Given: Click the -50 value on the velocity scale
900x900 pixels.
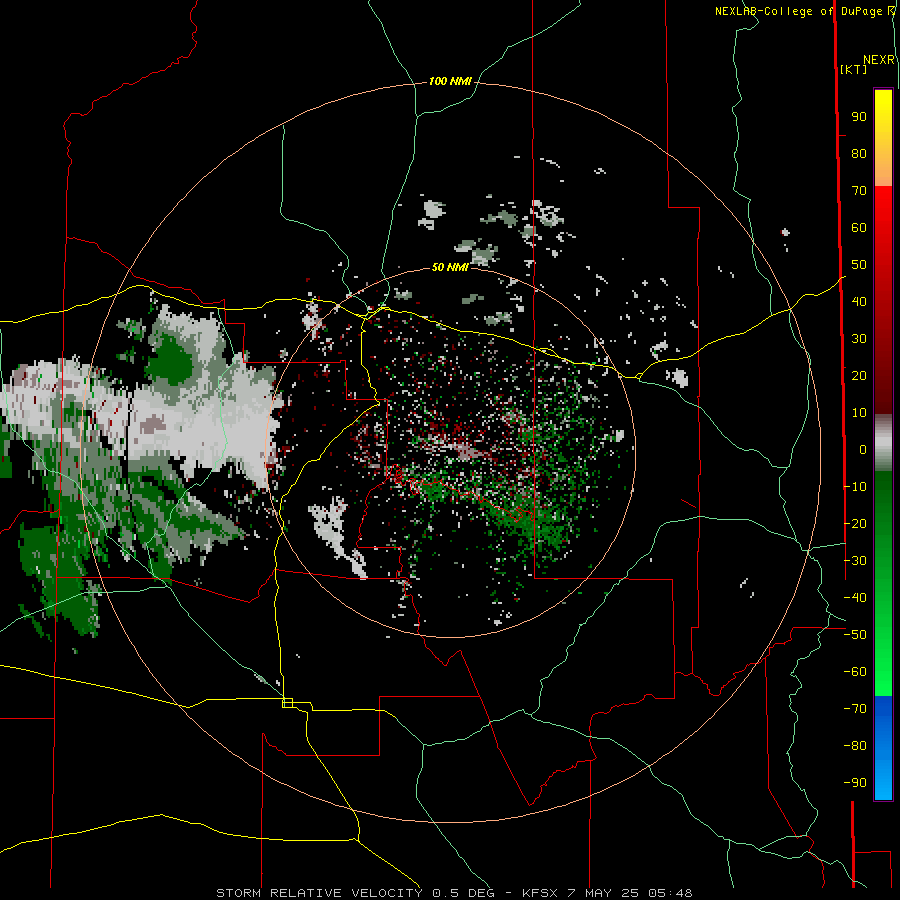Looking at the screenshot, I should (855, 635).
